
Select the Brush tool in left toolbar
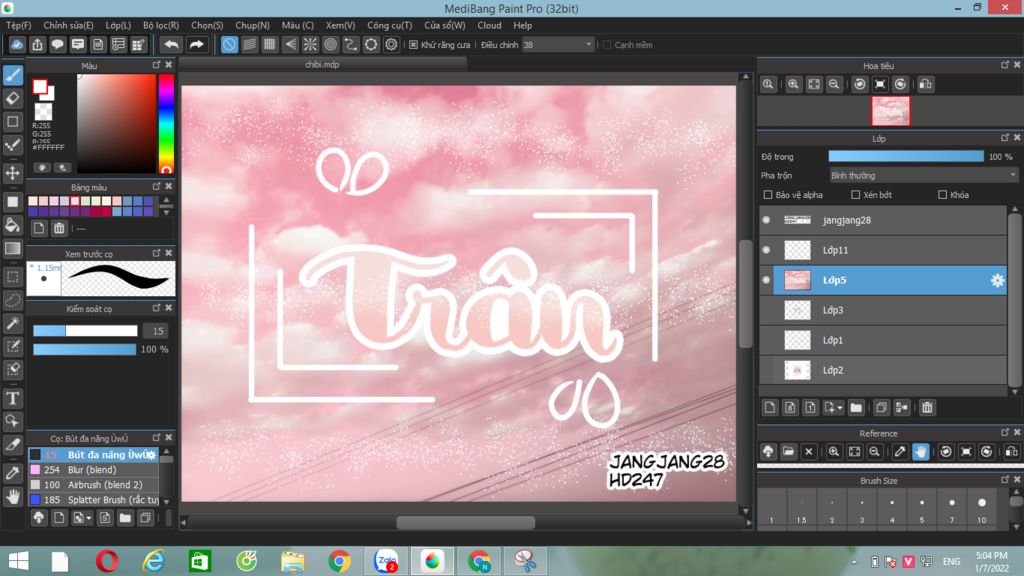[x=12, y=75]
